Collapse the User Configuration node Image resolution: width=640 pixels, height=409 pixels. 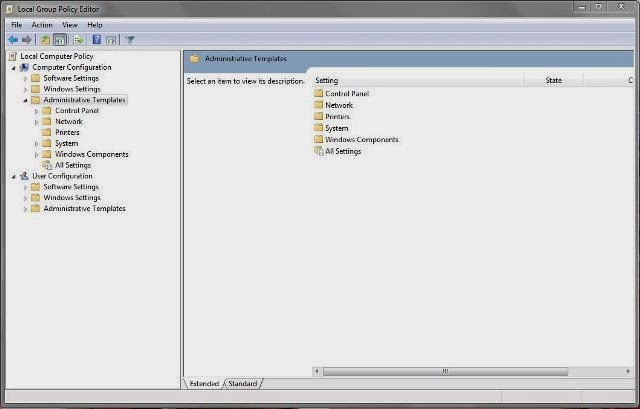click(x=13, y=176)
